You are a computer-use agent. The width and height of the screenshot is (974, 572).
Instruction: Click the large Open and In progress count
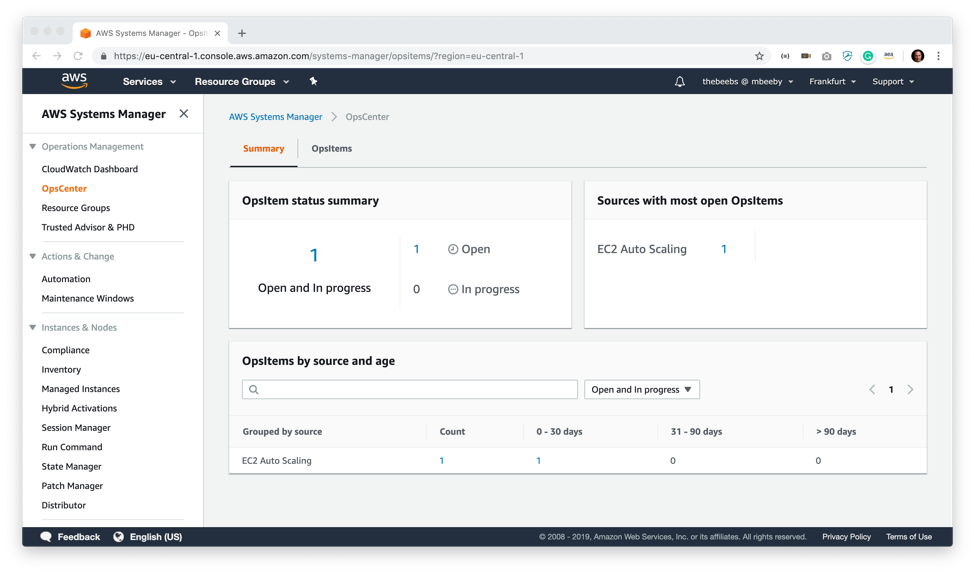314,255
